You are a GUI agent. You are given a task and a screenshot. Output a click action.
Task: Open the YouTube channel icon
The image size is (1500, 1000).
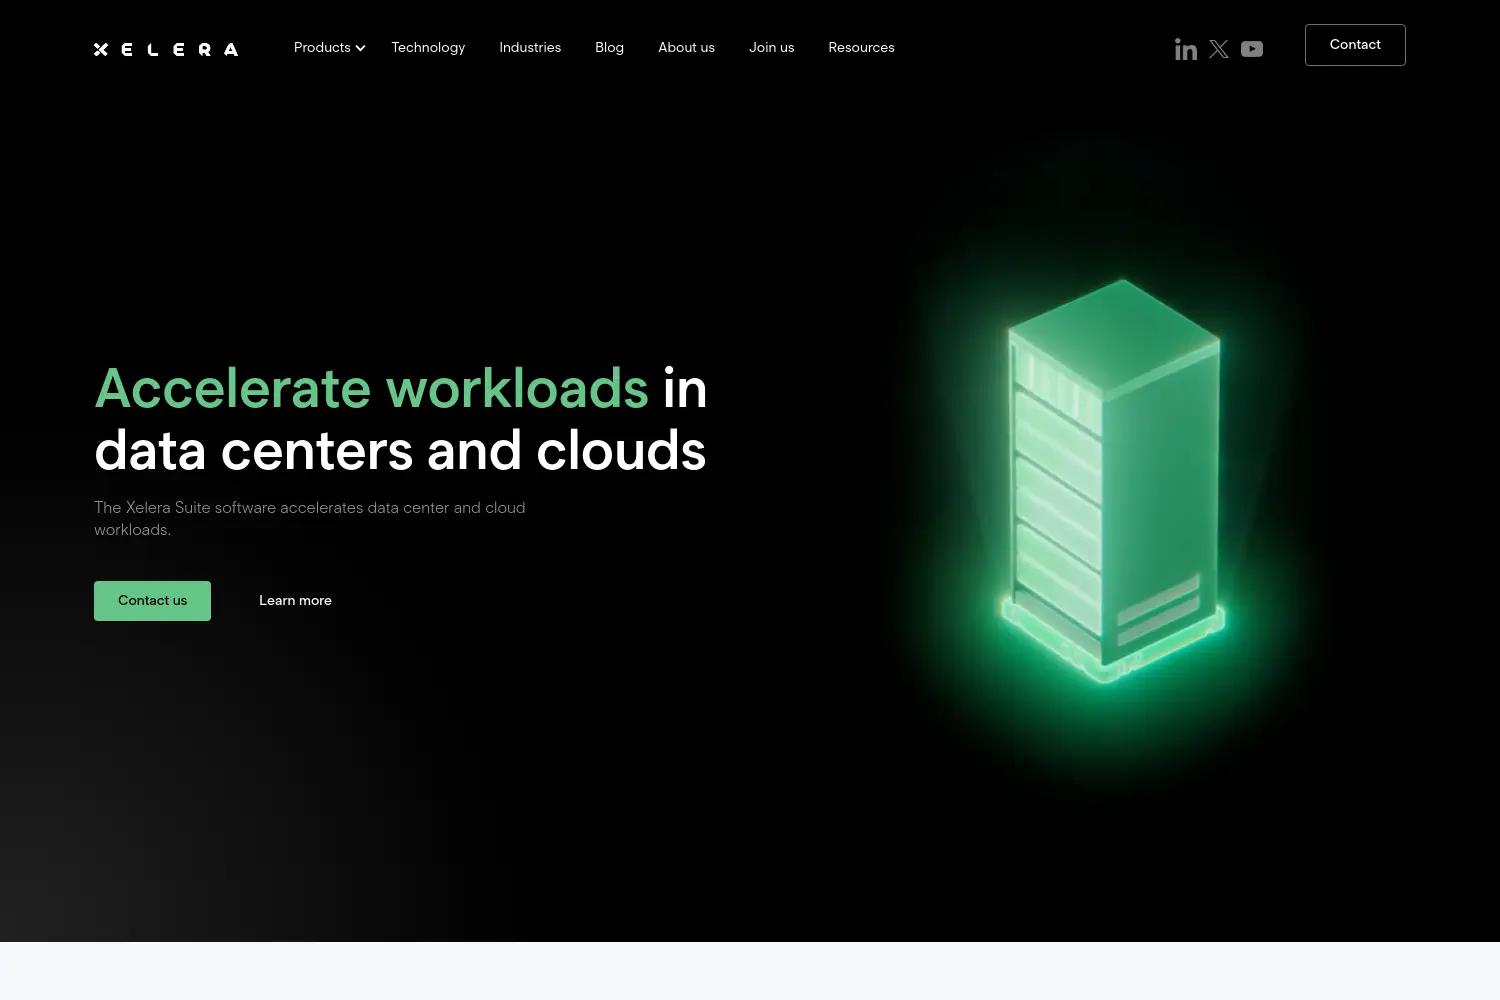1252,49
